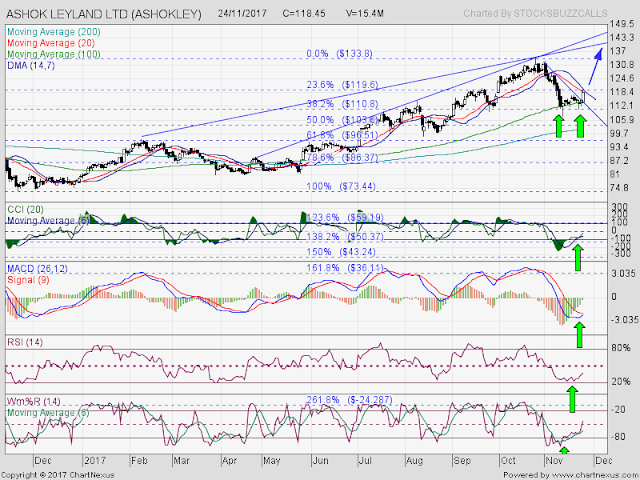
Task: Click the closing price C=118.45
Action: tap(304, 13)
